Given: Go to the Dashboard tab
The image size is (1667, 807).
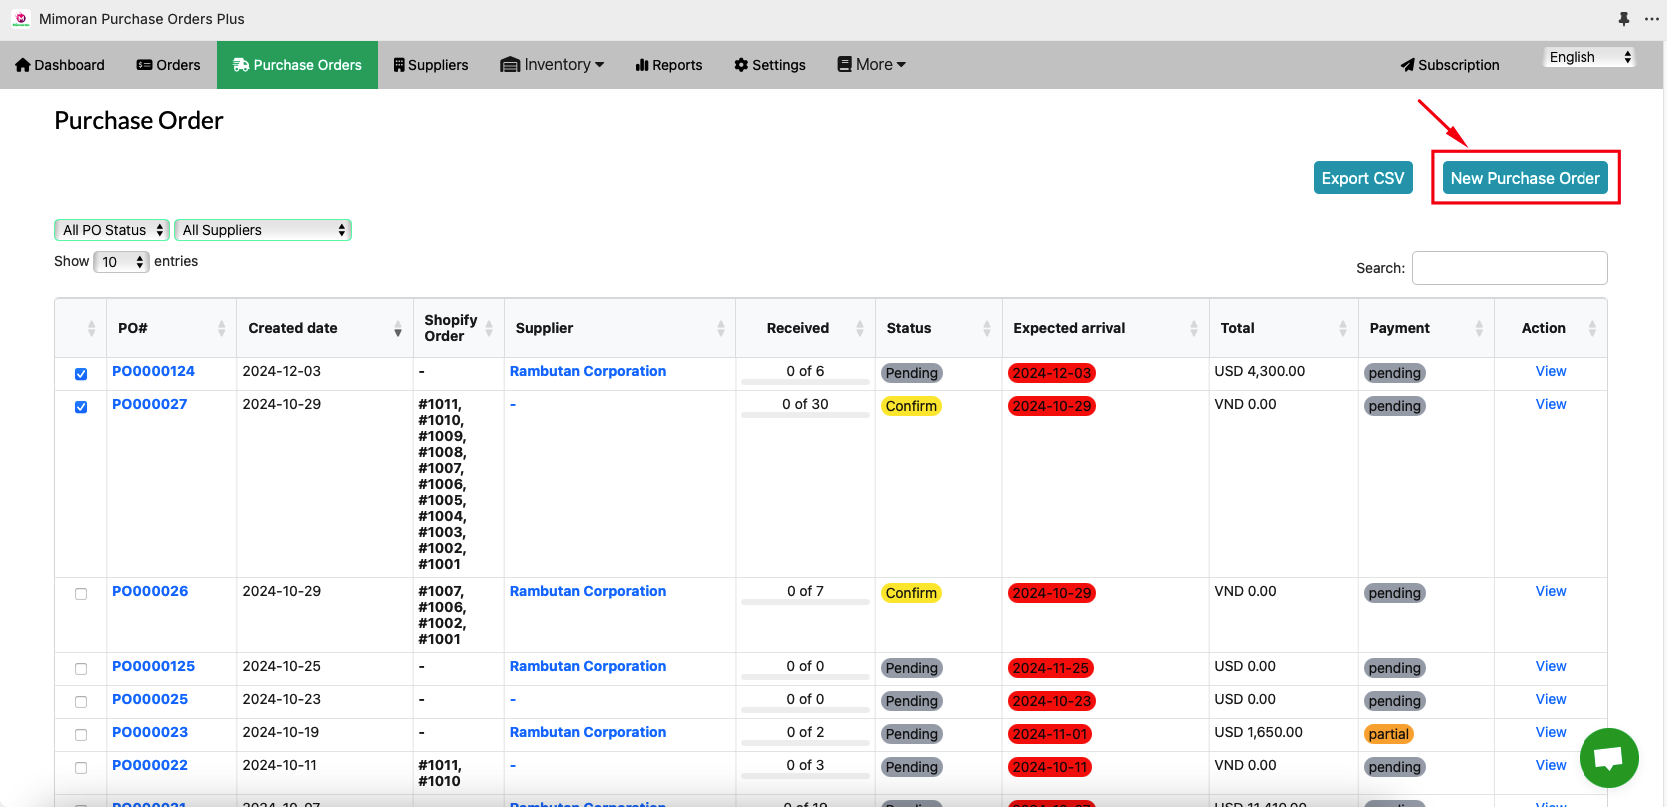Looking at the screenshot, I should 60,65.
